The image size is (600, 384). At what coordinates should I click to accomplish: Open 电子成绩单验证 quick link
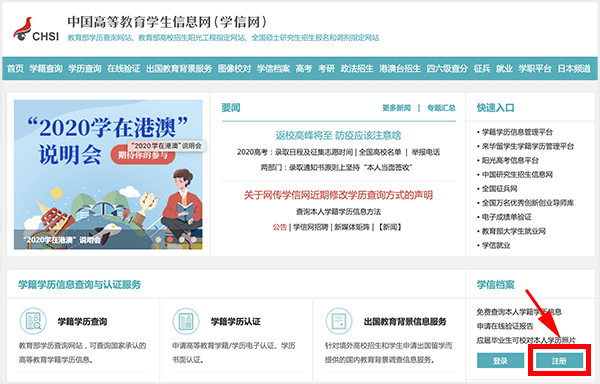(x=507, y=217)
